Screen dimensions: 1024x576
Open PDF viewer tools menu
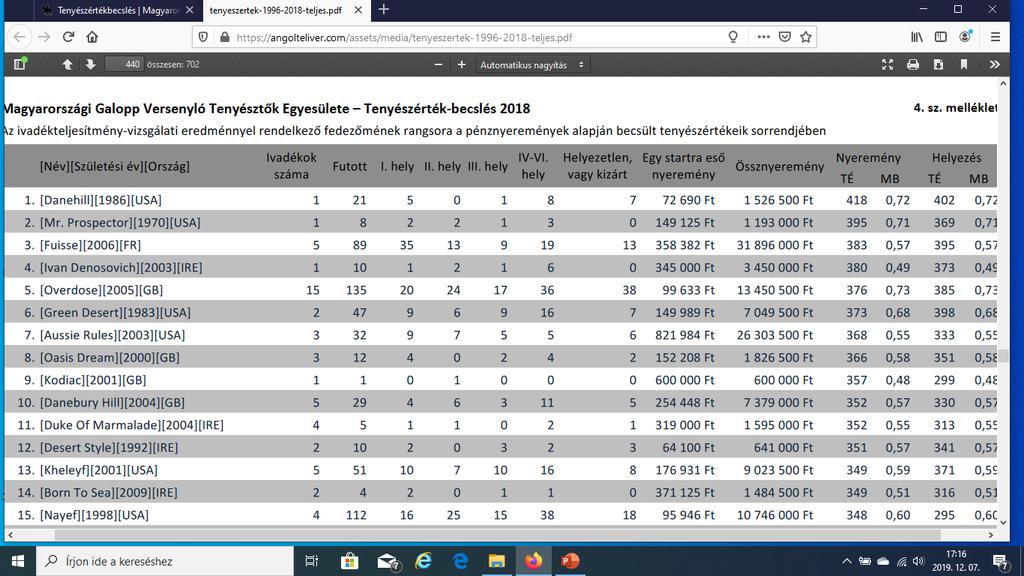pyautogui.click(x=995, y=64)
